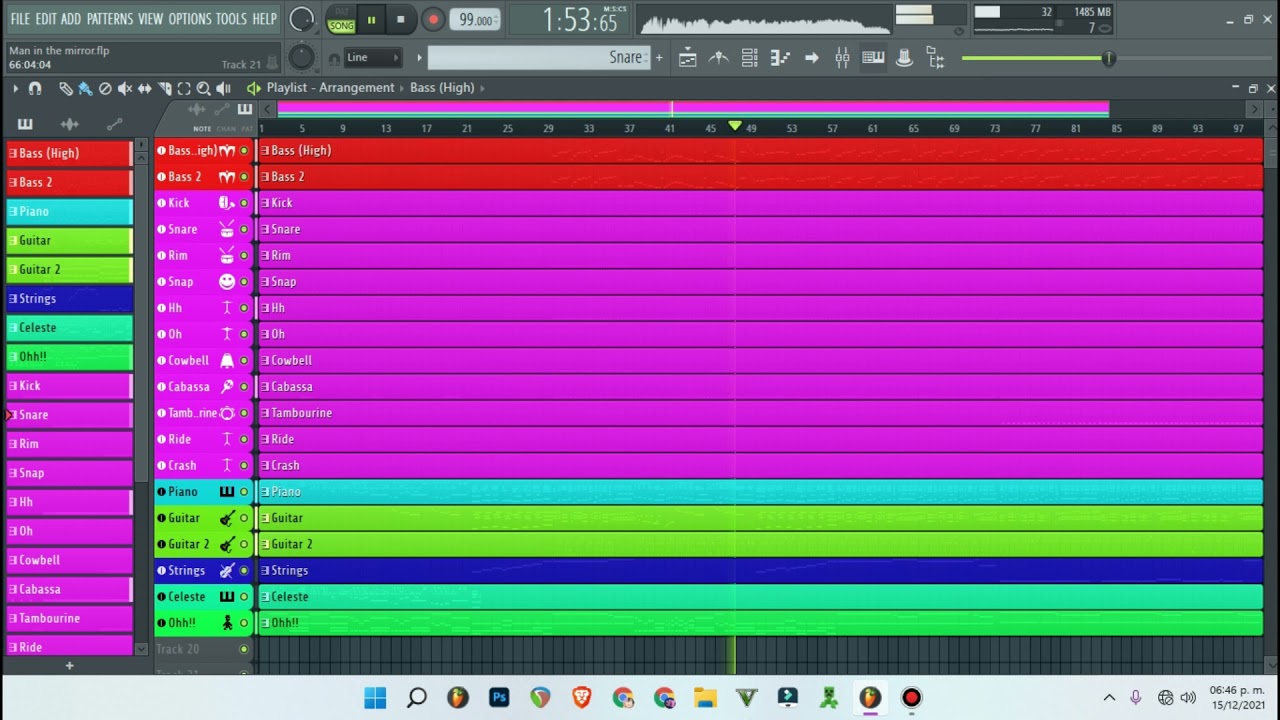Open the plugin picker folder-tree icon

[935, 58]
